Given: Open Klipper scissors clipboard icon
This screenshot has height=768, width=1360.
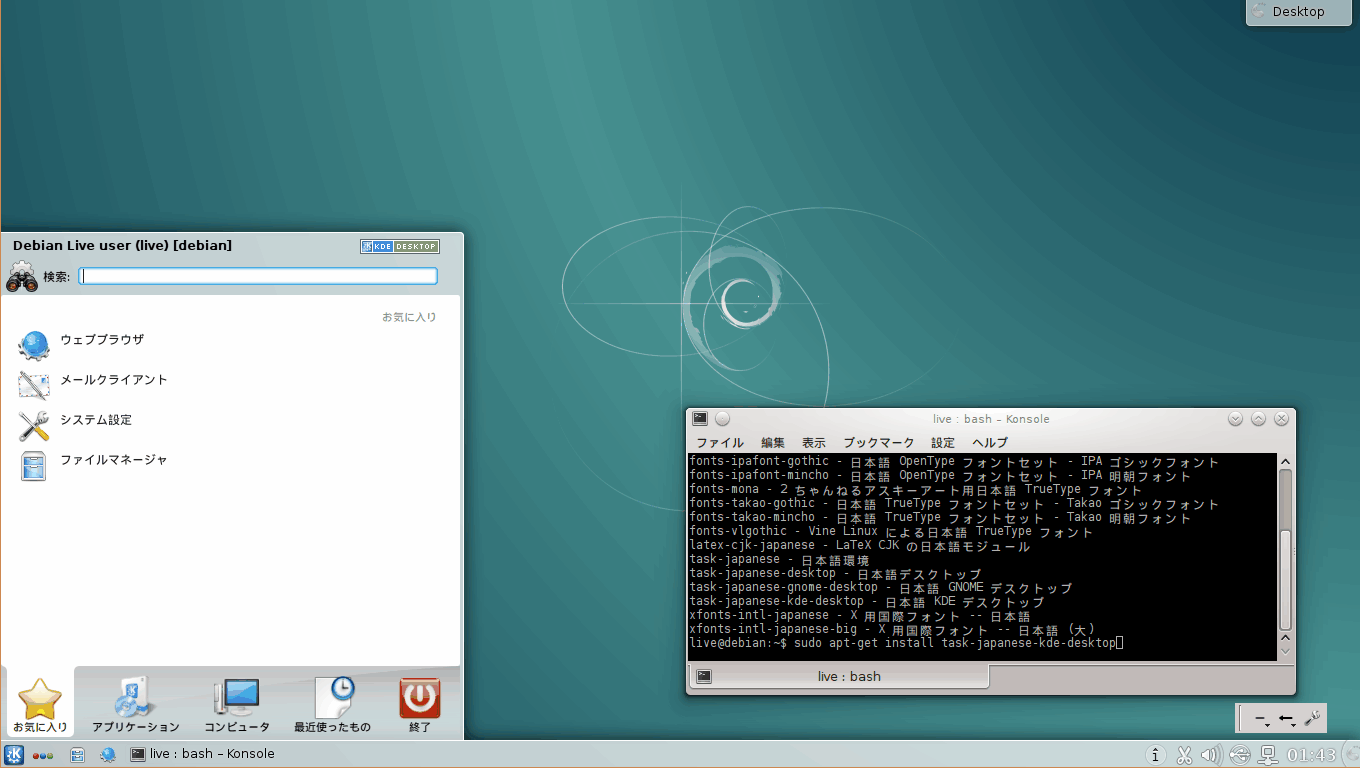Looking at the screenshot, I should 1184,755.
